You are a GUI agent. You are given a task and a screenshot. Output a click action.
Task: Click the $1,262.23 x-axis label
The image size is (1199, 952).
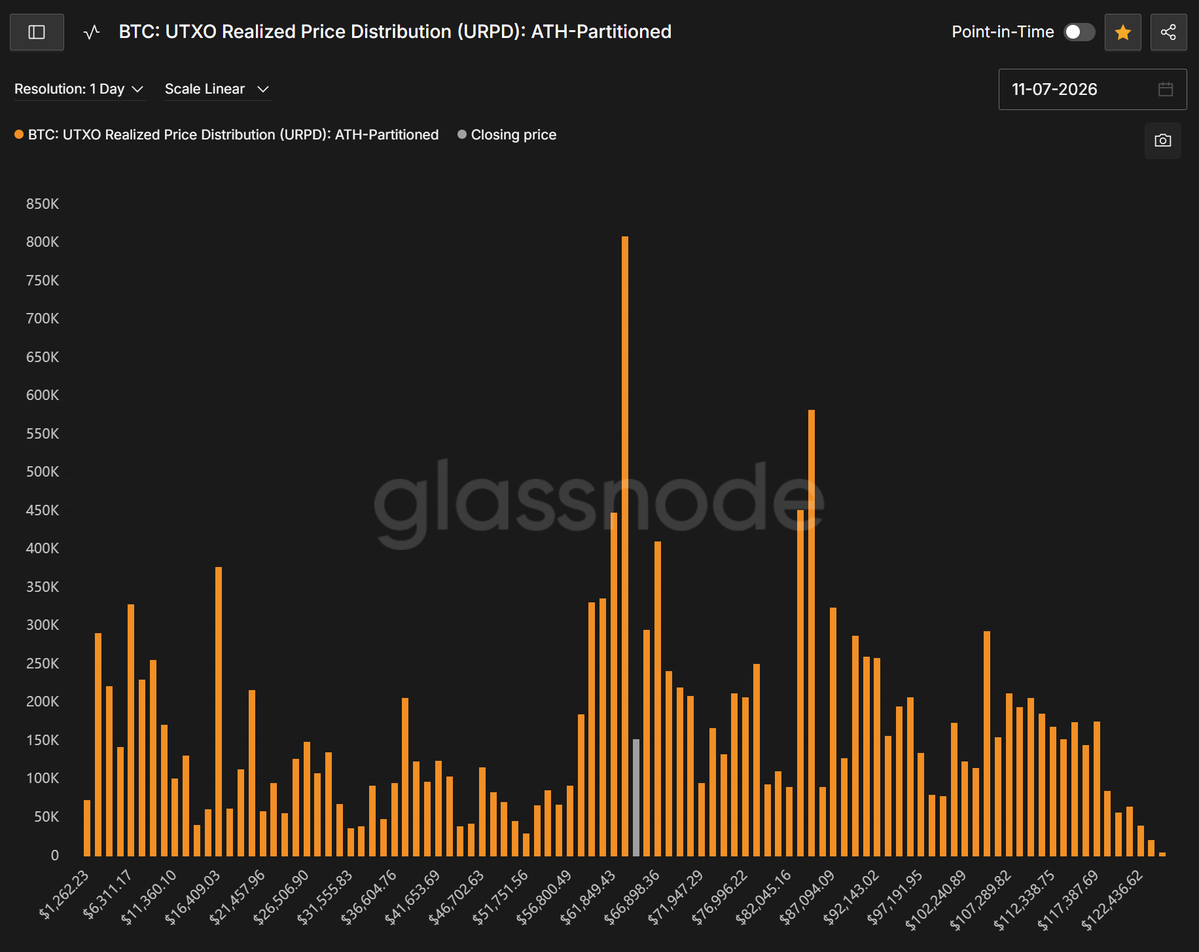coord(63,894)
